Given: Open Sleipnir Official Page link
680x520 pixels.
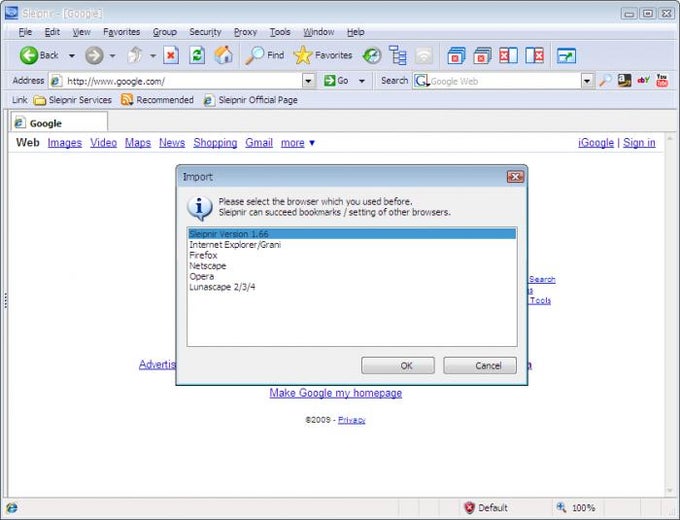Looking at the screenshot, I should (x=251, y=100).
